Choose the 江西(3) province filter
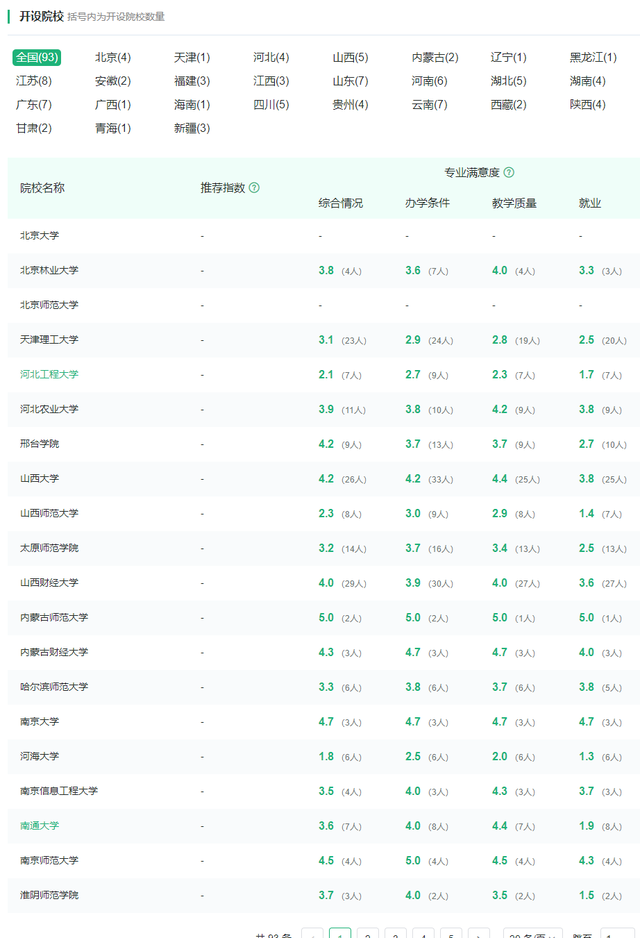Viewport: 640px width, 938px height. click(271, 81)
